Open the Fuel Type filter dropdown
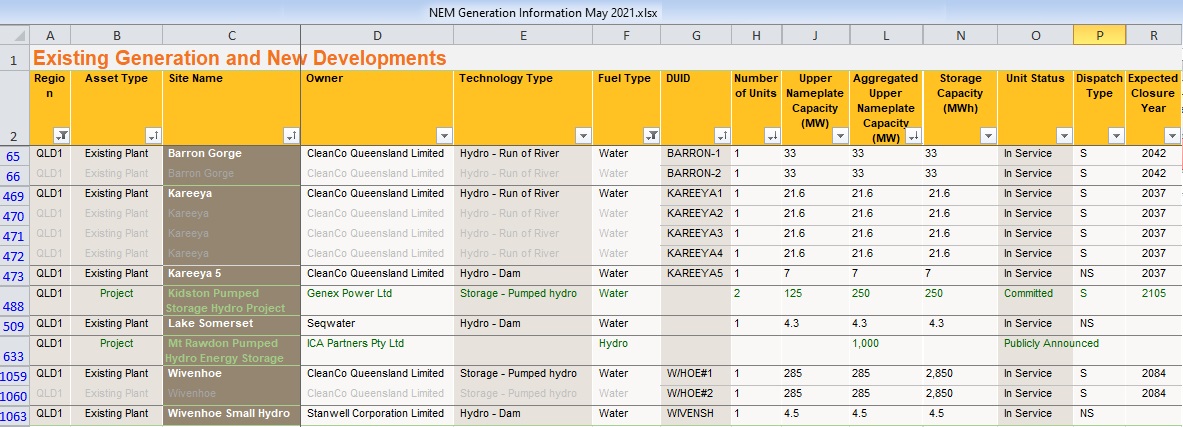 click(651, 136)
